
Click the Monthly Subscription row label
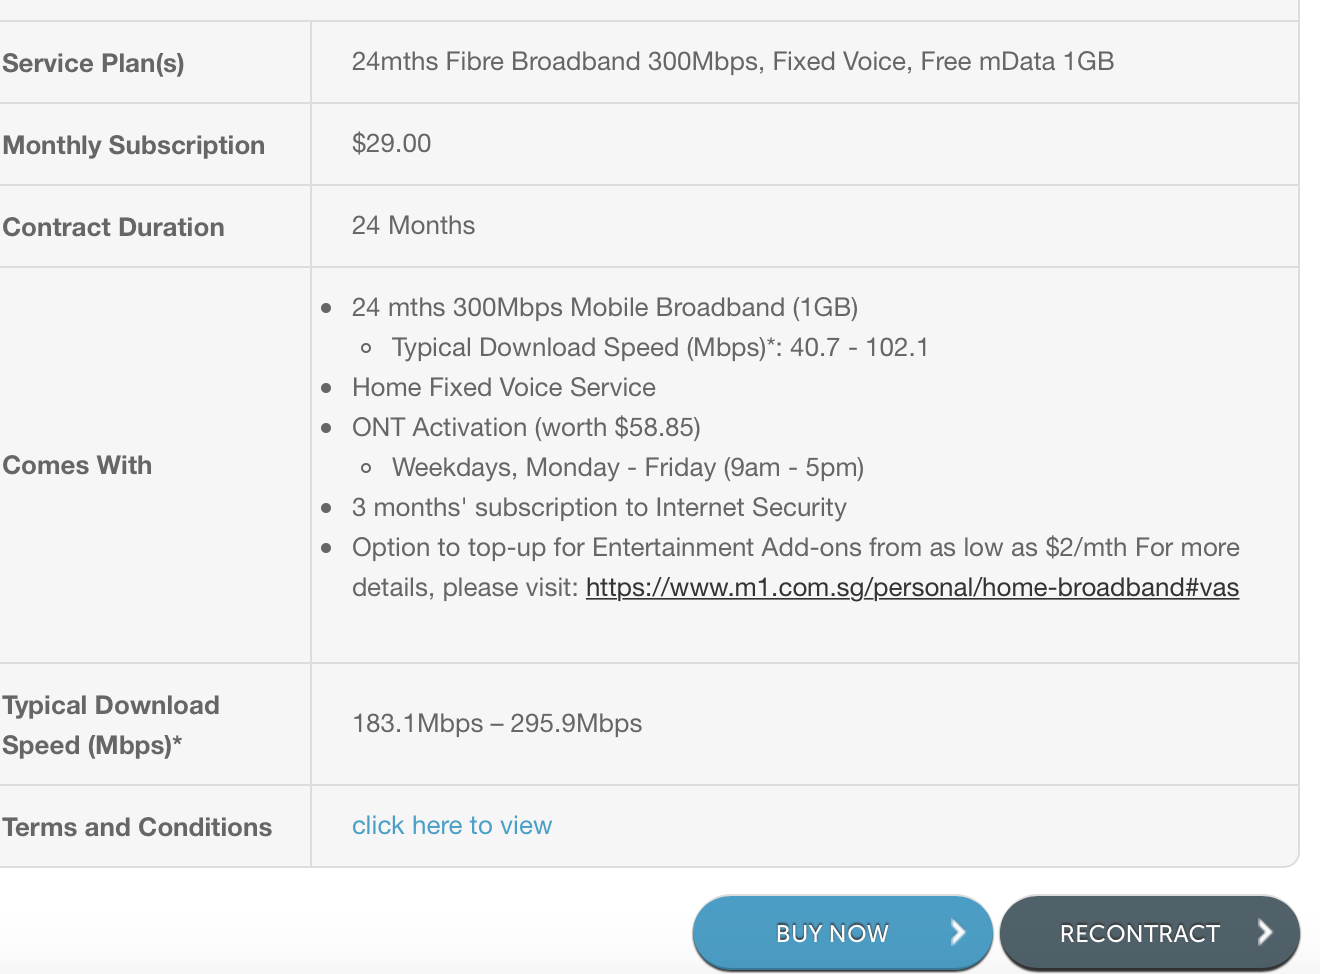(134, 145)
